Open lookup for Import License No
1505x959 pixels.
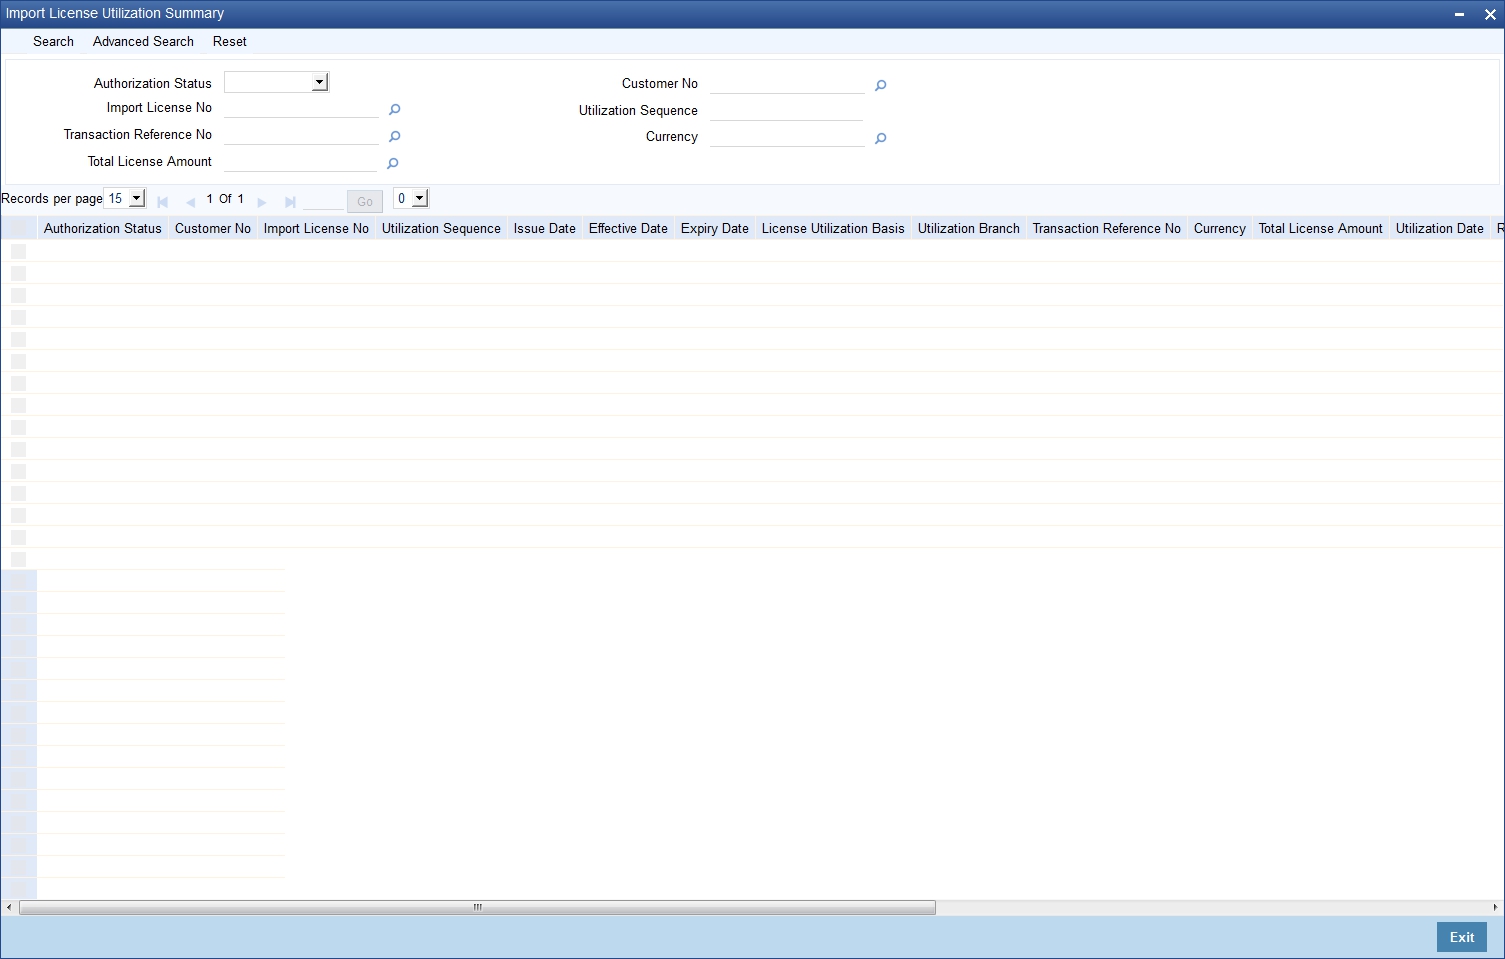point(394,110)
